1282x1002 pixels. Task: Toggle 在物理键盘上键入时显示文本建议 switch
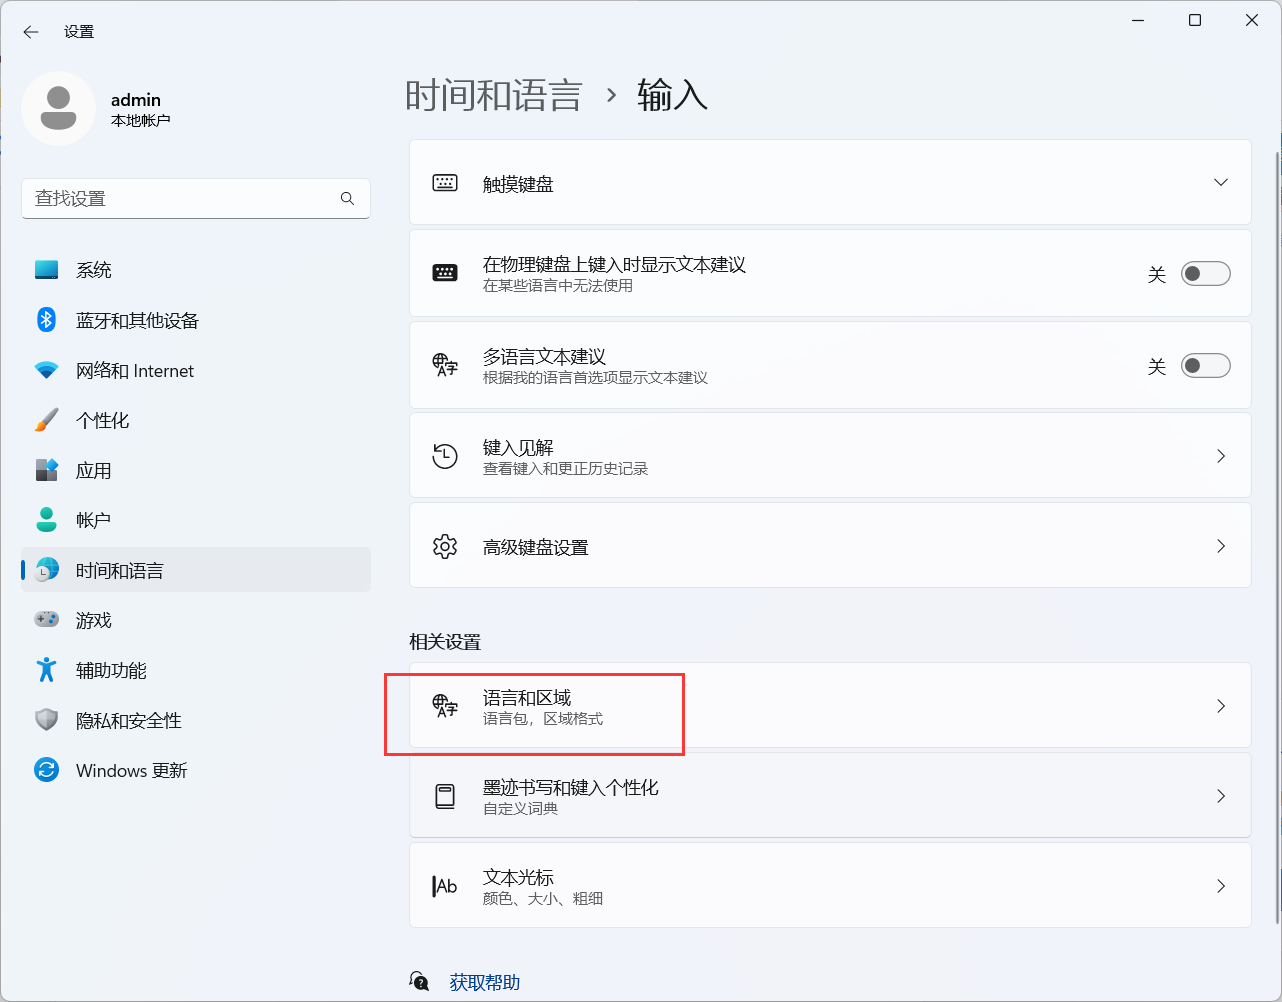(1206, 274)
